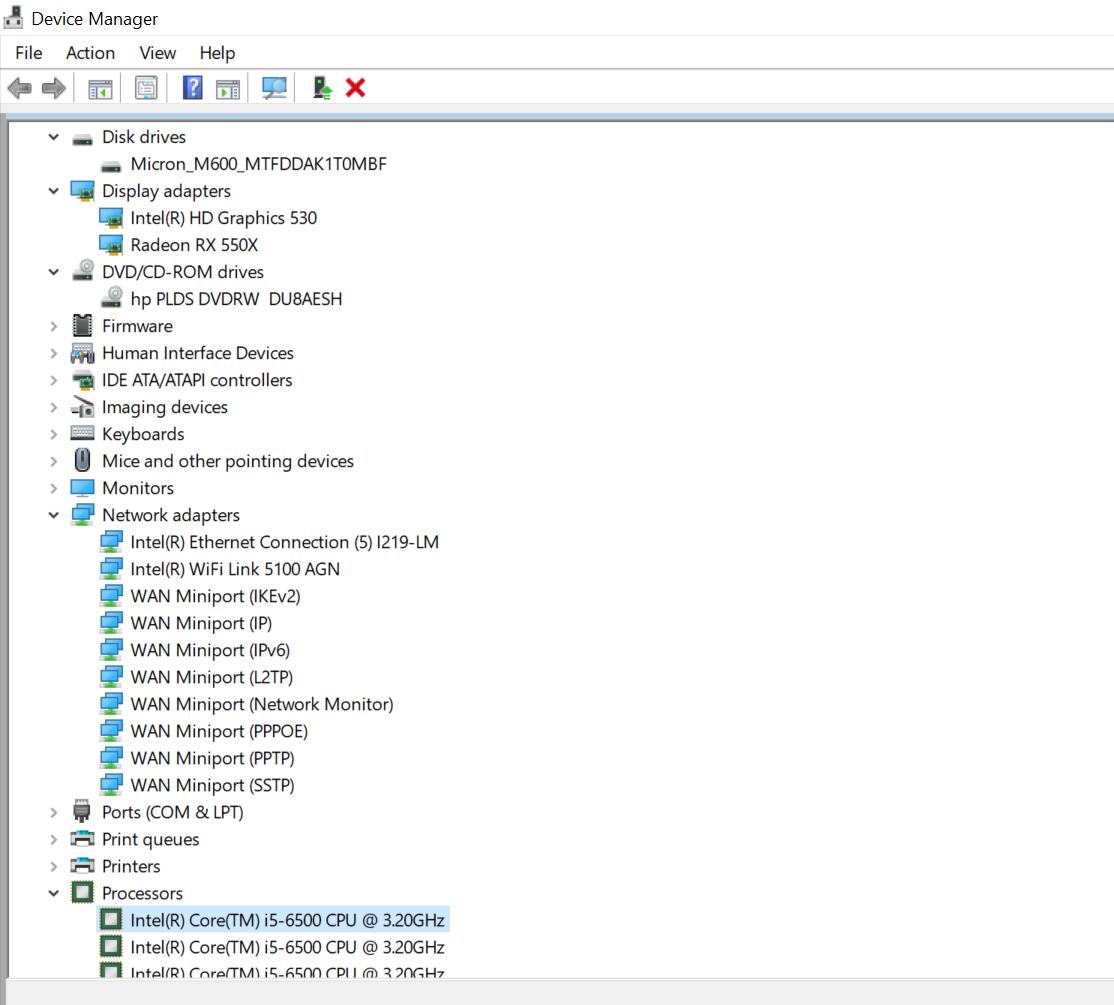This screenshot has width=1114, height=1005.
Task: Open Properties using the toolbar icon
Action: 146,88
